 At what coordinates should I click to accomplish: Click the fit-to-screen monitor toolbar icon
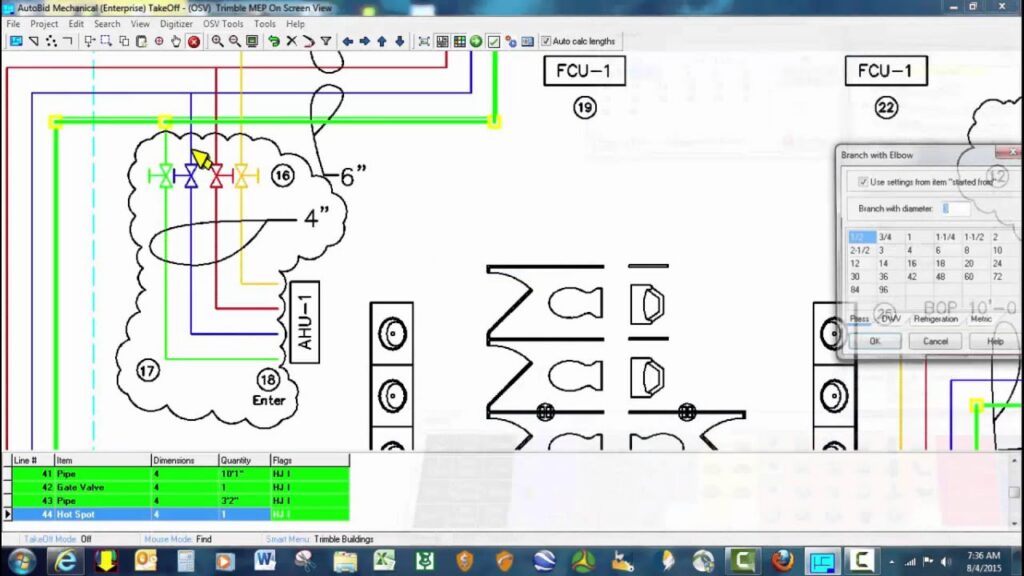coord(251,41)
